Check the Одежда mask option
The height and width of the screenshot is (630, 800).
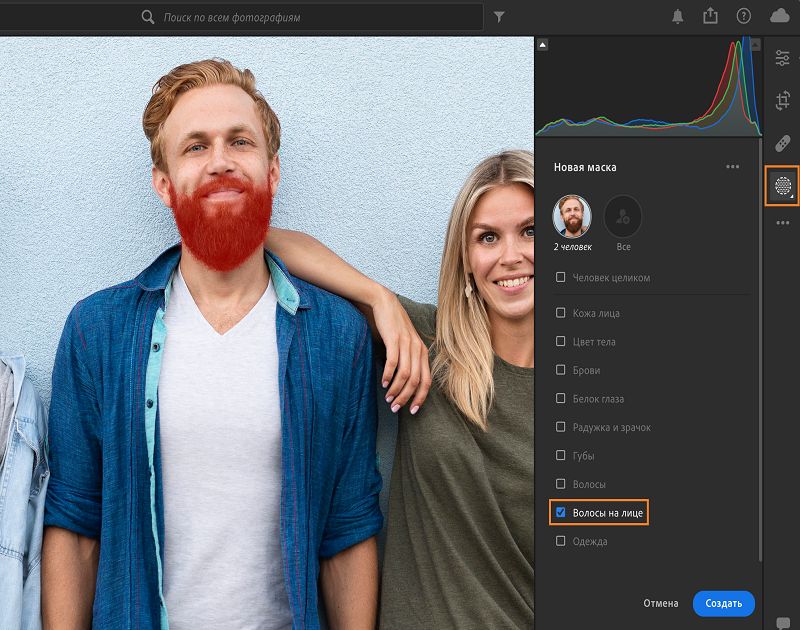[x=561, y=541]
